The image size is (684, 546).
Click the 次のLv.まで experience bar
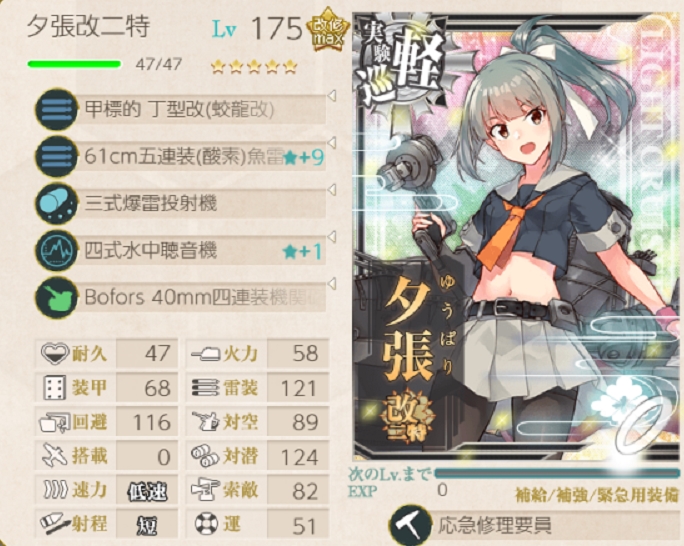pos(557,474)
